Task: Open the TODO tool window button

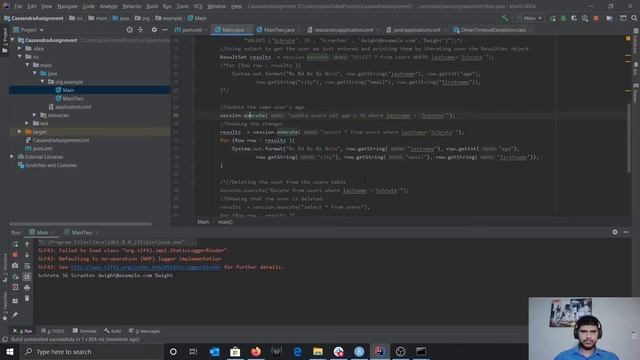Action: 53,331
